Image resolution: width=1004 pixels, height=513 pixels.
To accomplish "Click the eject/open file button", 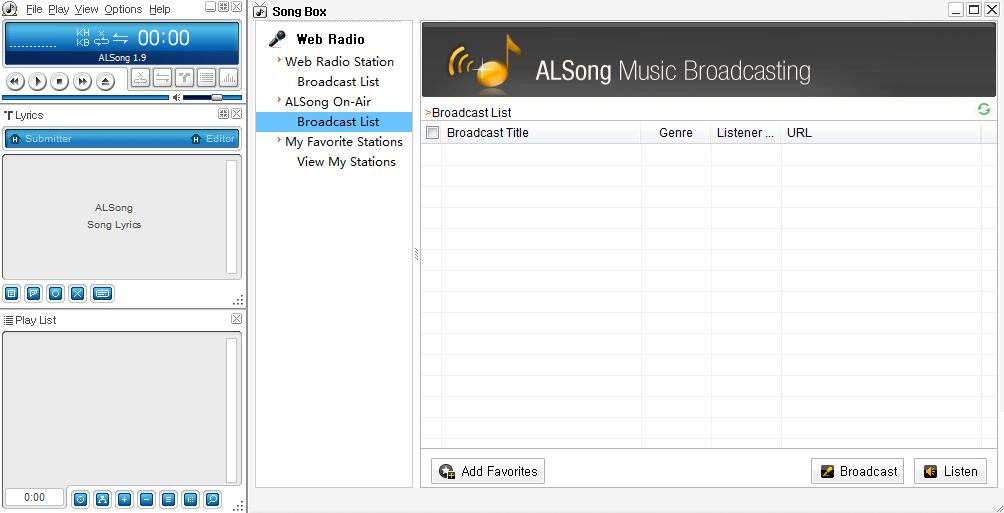I will point(105,82).
